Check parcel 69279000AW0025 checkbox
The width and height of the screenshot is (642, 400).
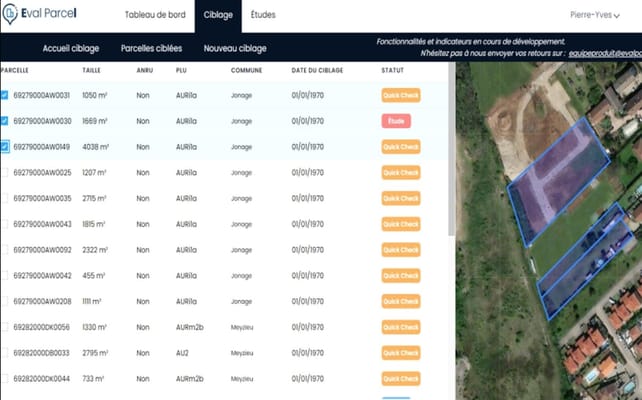[x=5, y=172]
